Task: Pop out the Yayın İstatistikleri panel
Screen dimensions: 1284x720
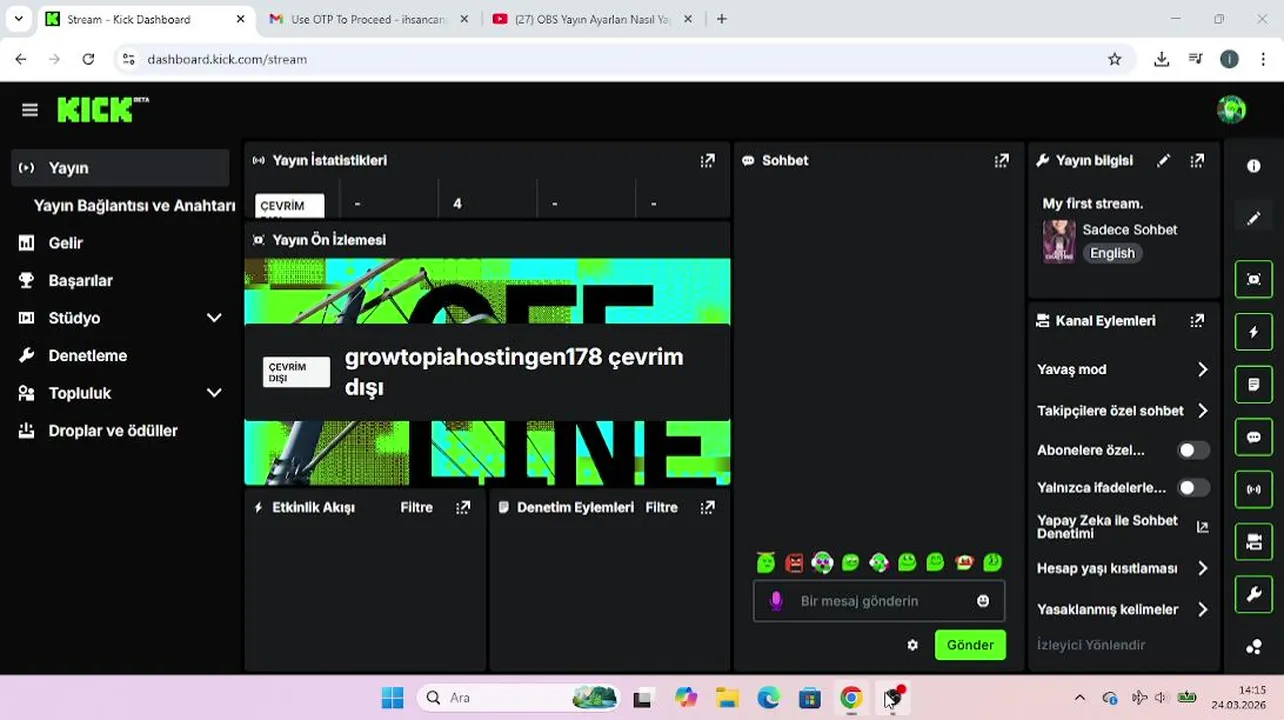Action: pyautogui.click(x=707, y=160)
